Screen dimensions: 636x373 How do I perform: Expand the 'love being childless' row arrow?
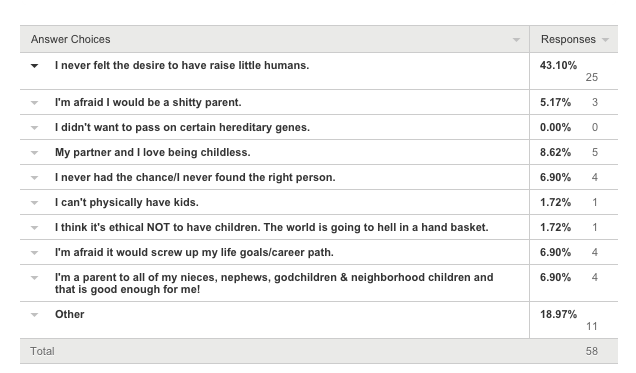(34, 153)
